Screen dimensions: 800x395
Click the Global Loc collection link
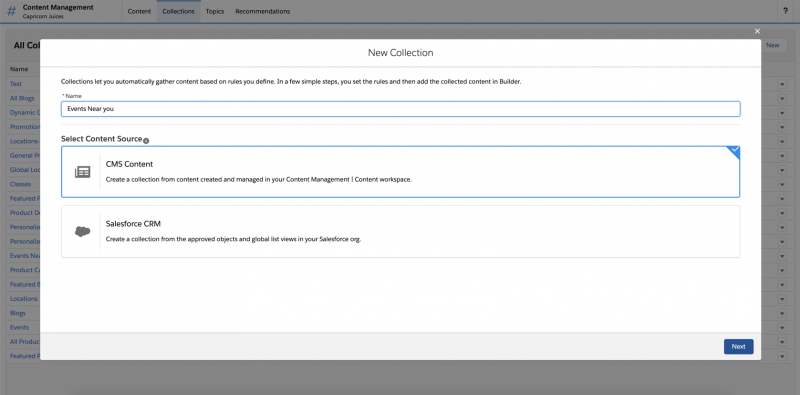(x=25, y=169)
